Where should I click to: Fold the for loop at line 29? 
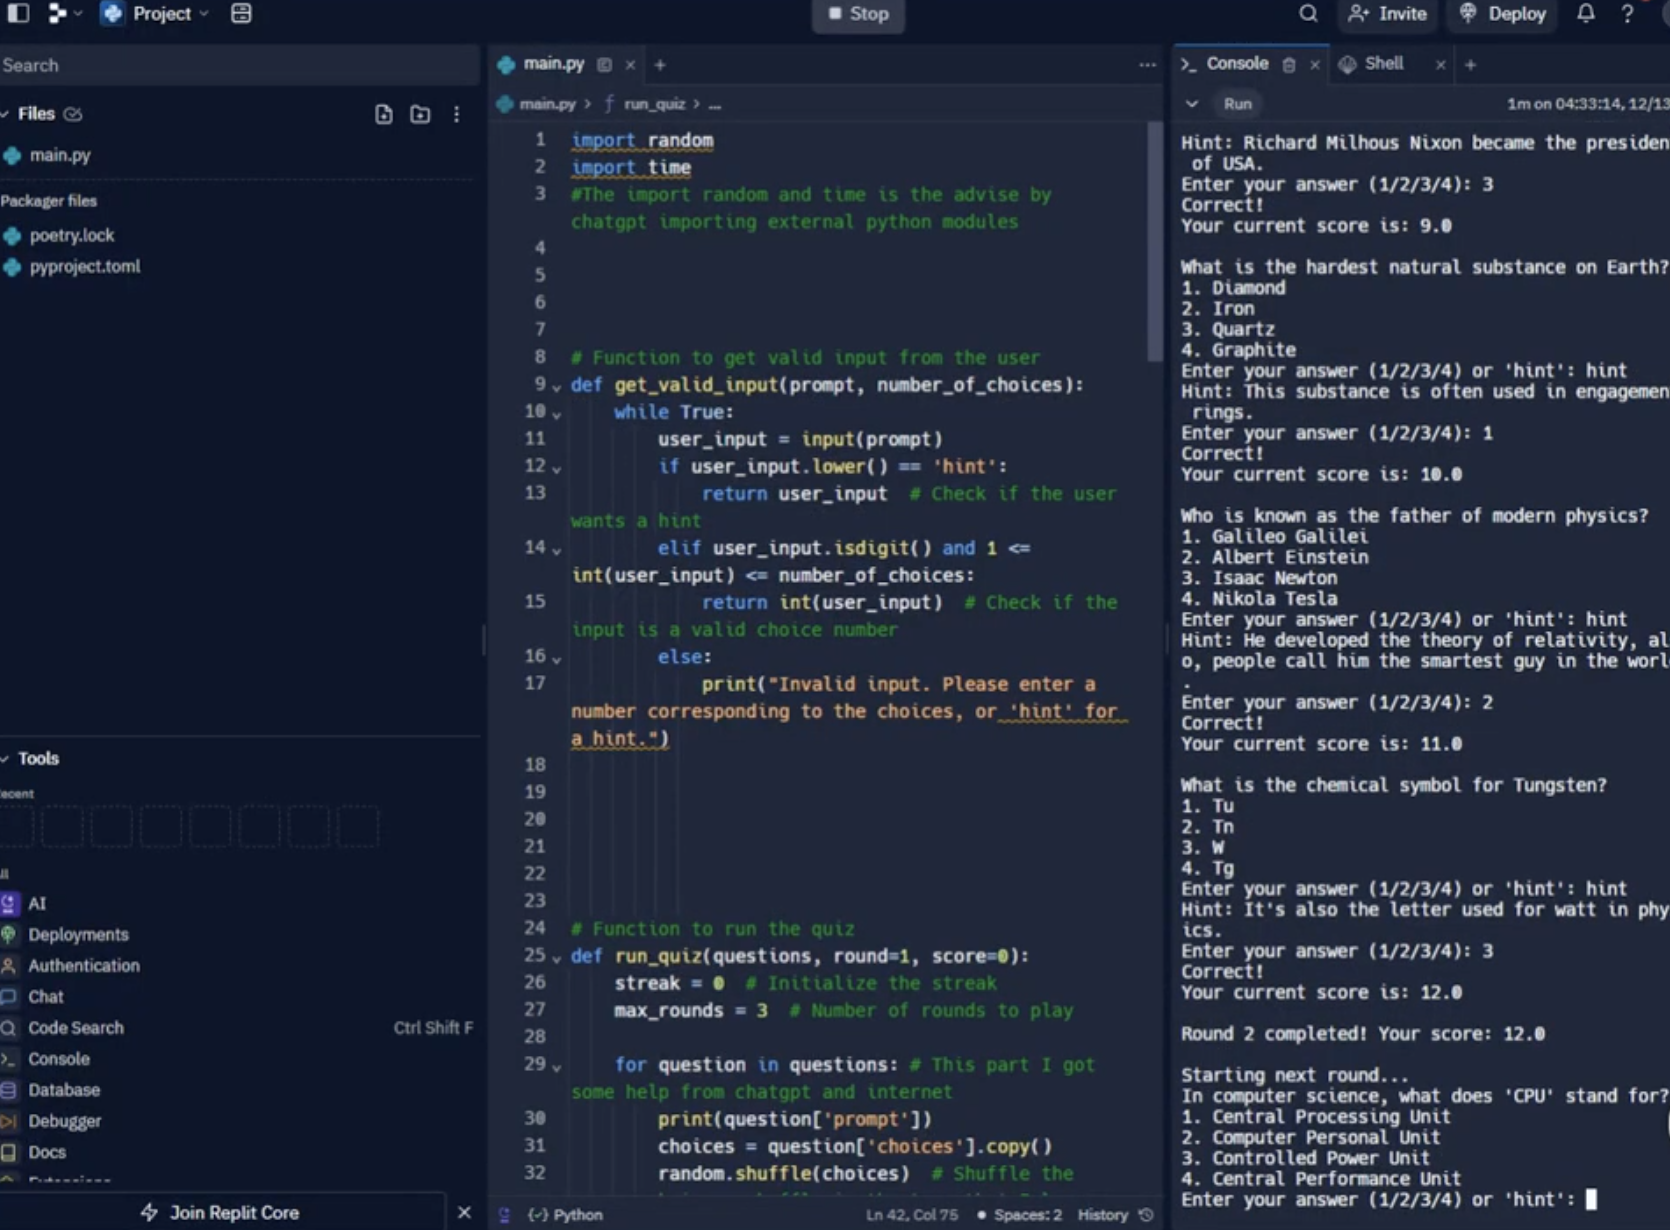coord(557,1067)
